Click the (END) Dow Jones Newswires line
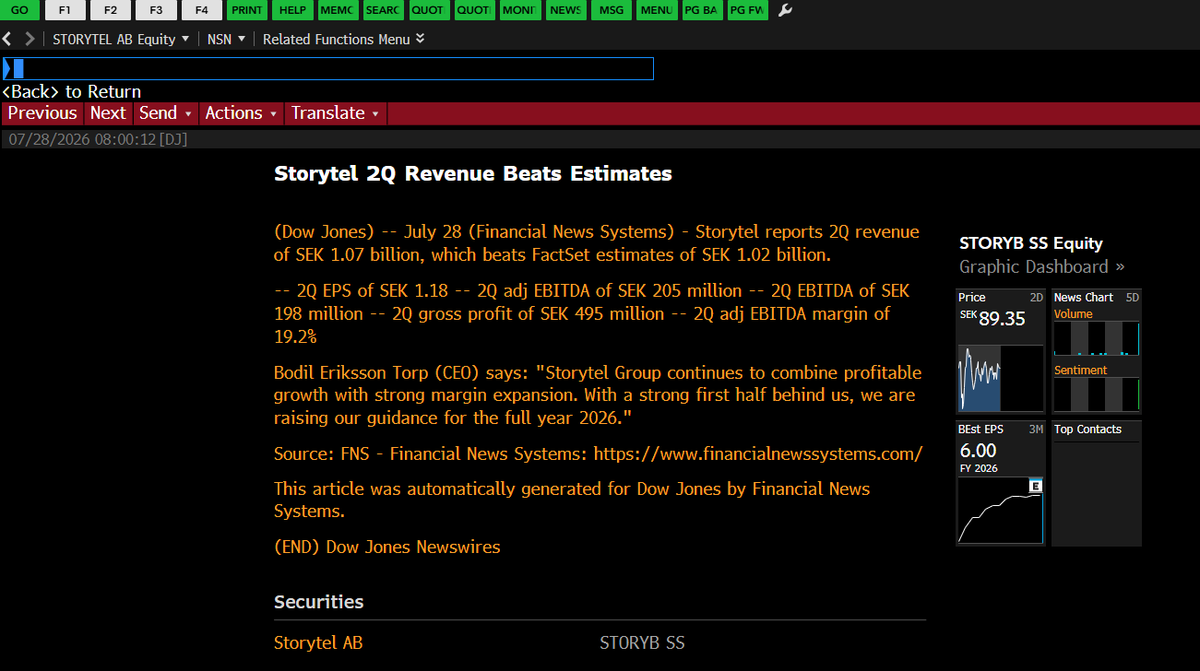 click(x=387, y=547)
